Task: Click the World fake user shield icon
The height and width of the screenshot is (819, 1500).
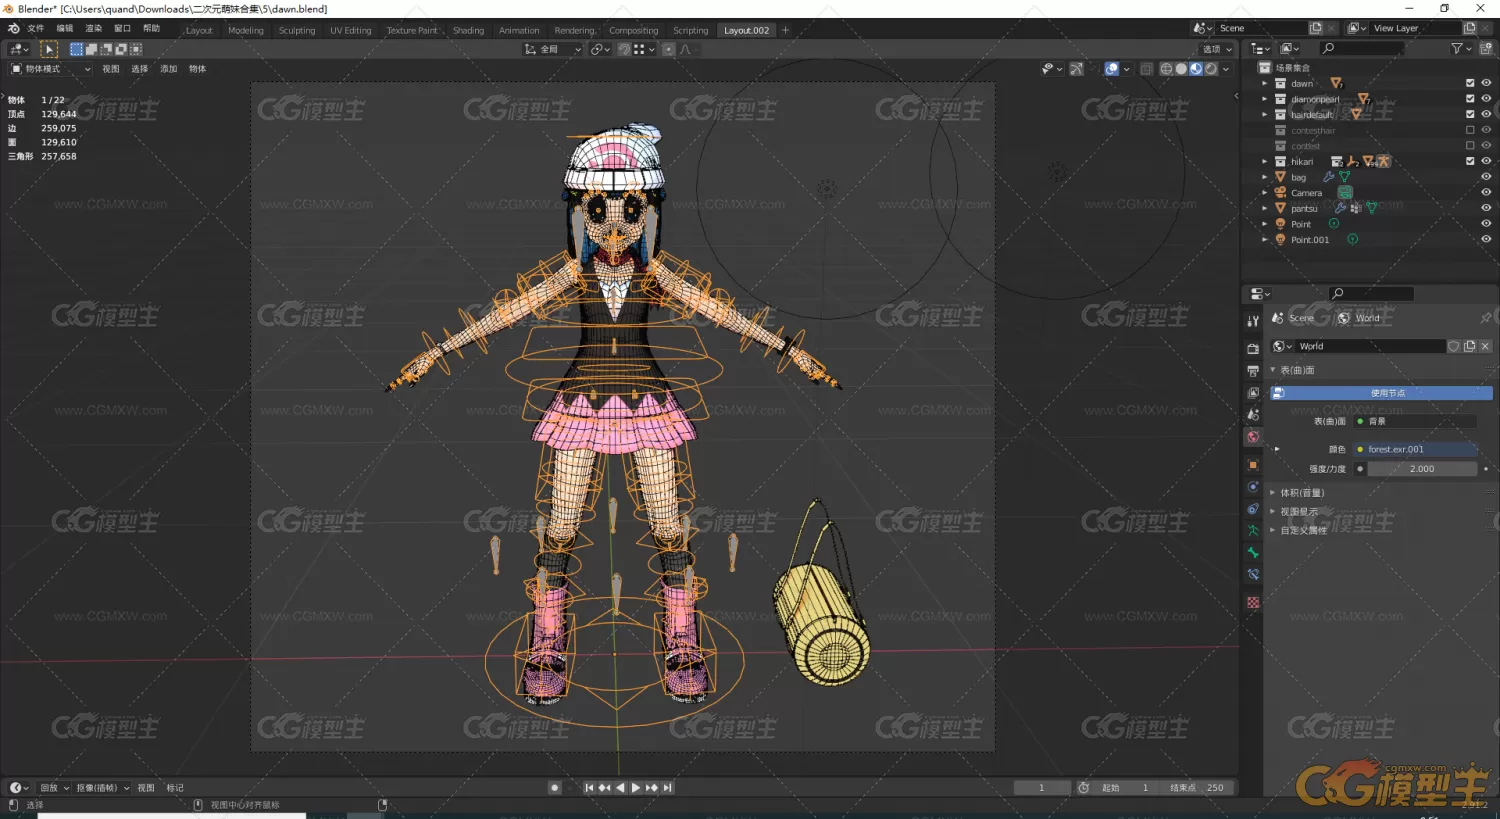Action: (1454, 346)
